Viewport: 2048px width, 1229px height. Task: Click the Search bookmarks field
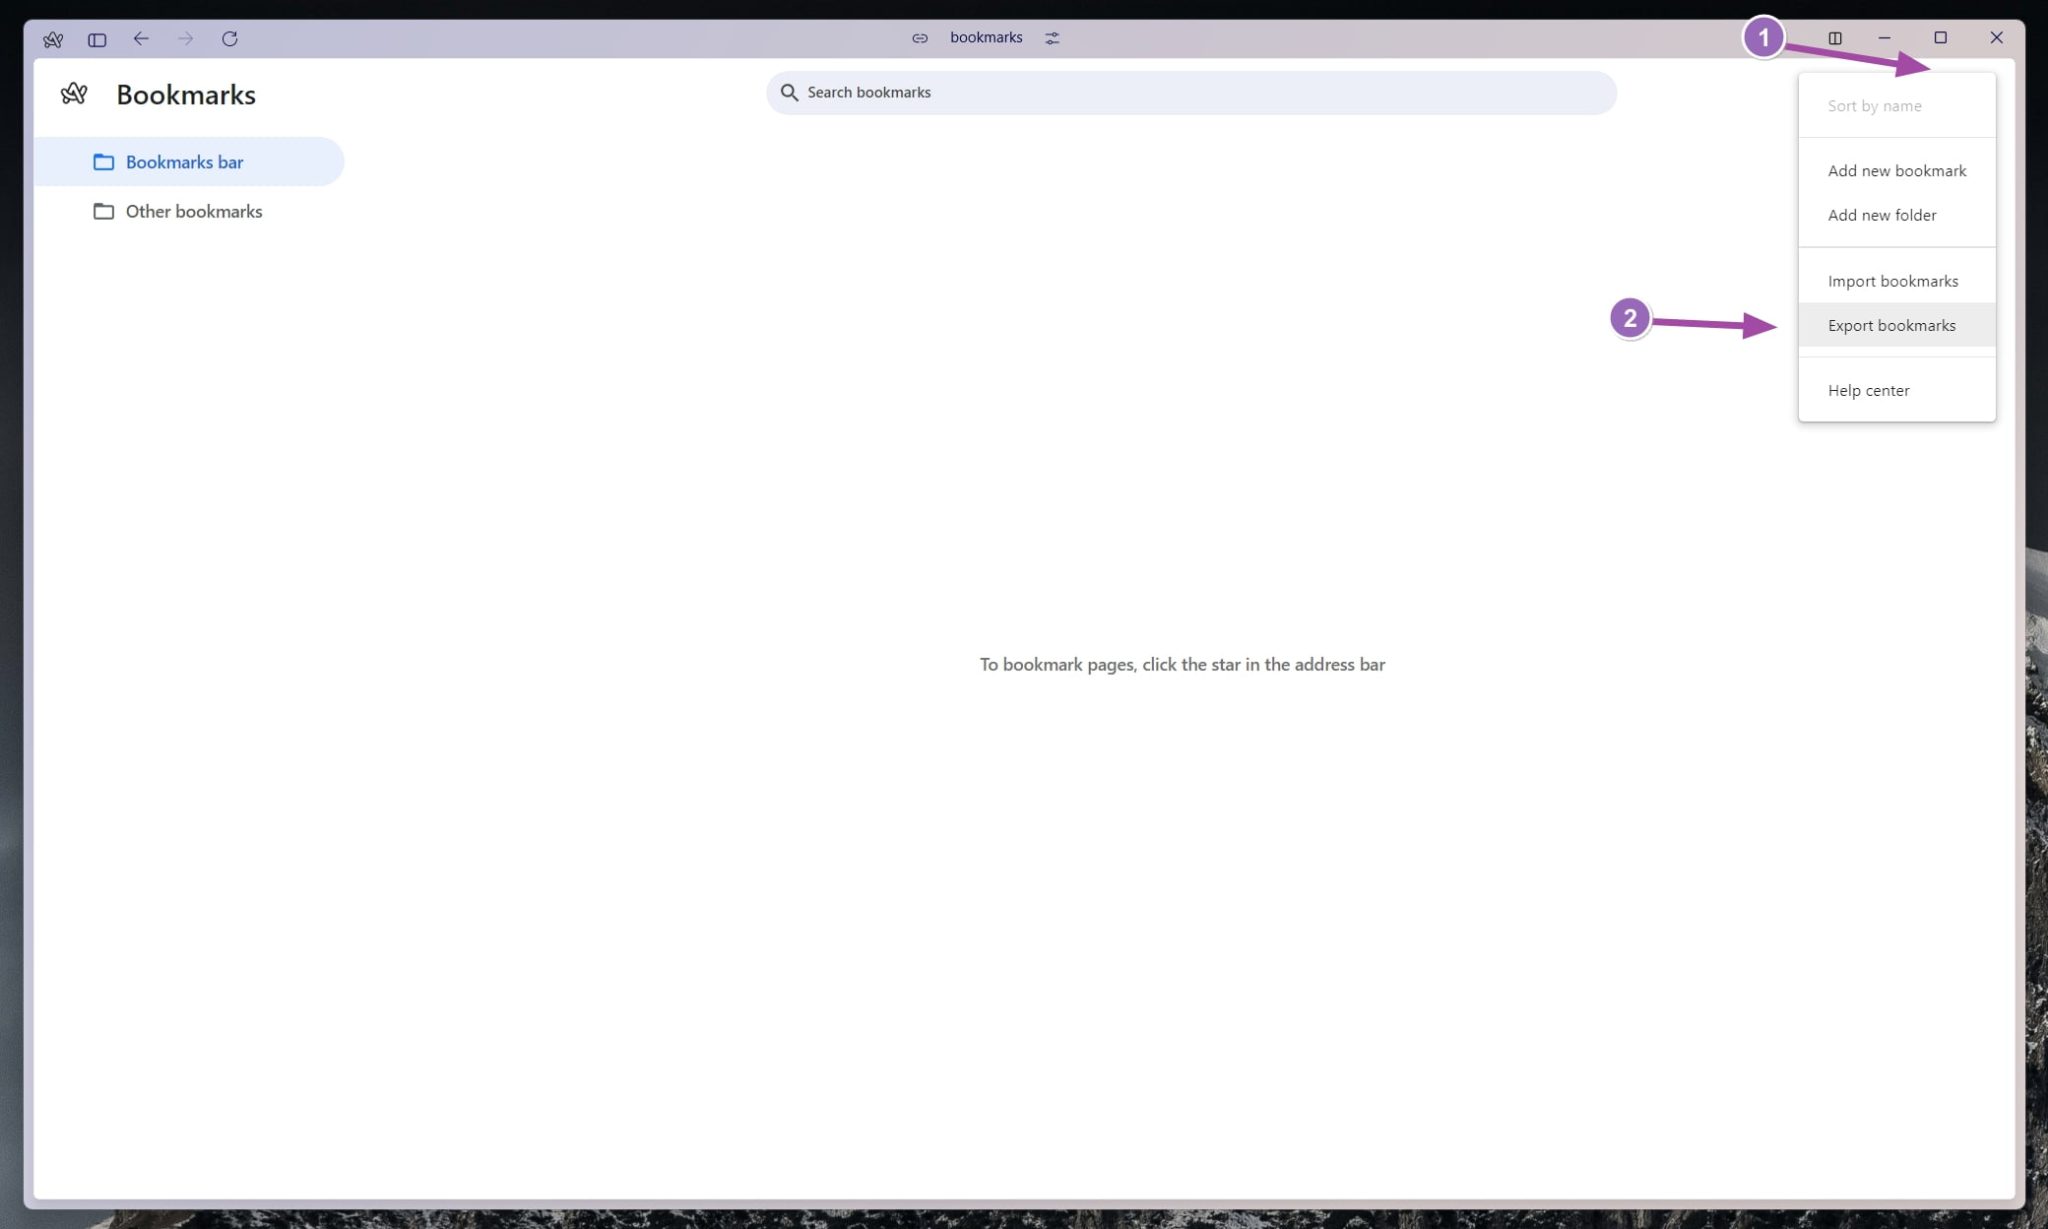pyautogui.click(x=1190, y=92)
